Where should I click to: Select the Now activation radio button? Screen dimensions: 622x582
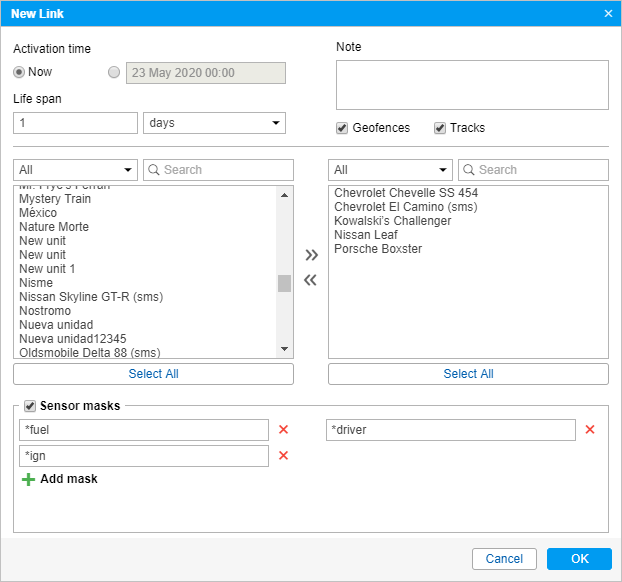click(x=20, y=72)
